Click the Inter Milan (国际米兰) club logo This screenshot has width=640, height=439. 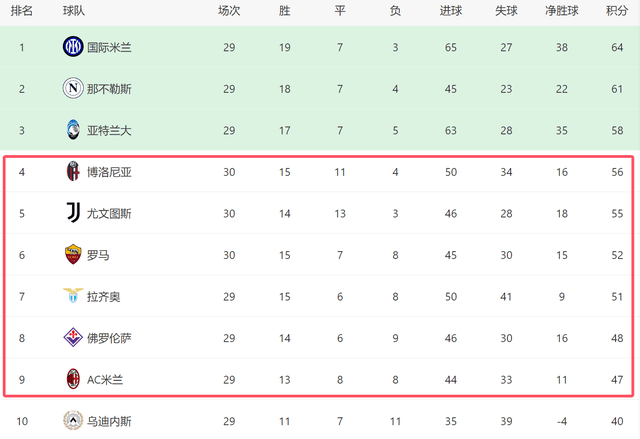(x=72, y=47)
